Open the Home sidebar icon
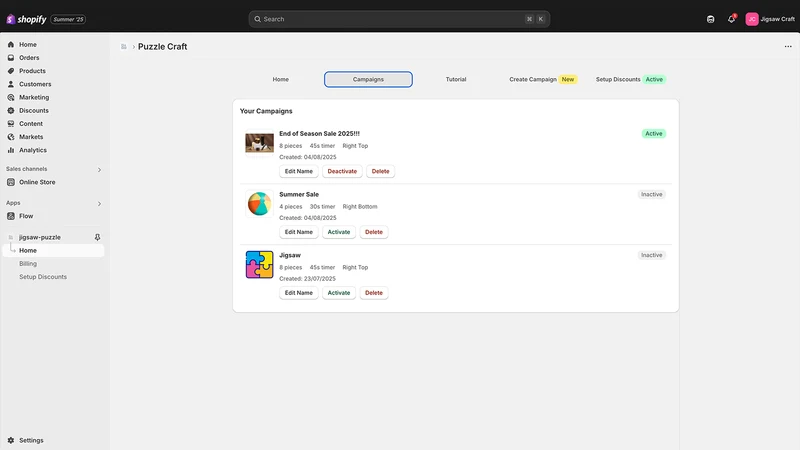The height and width of the screenshot is (450, 800). (x=11, y=44)
